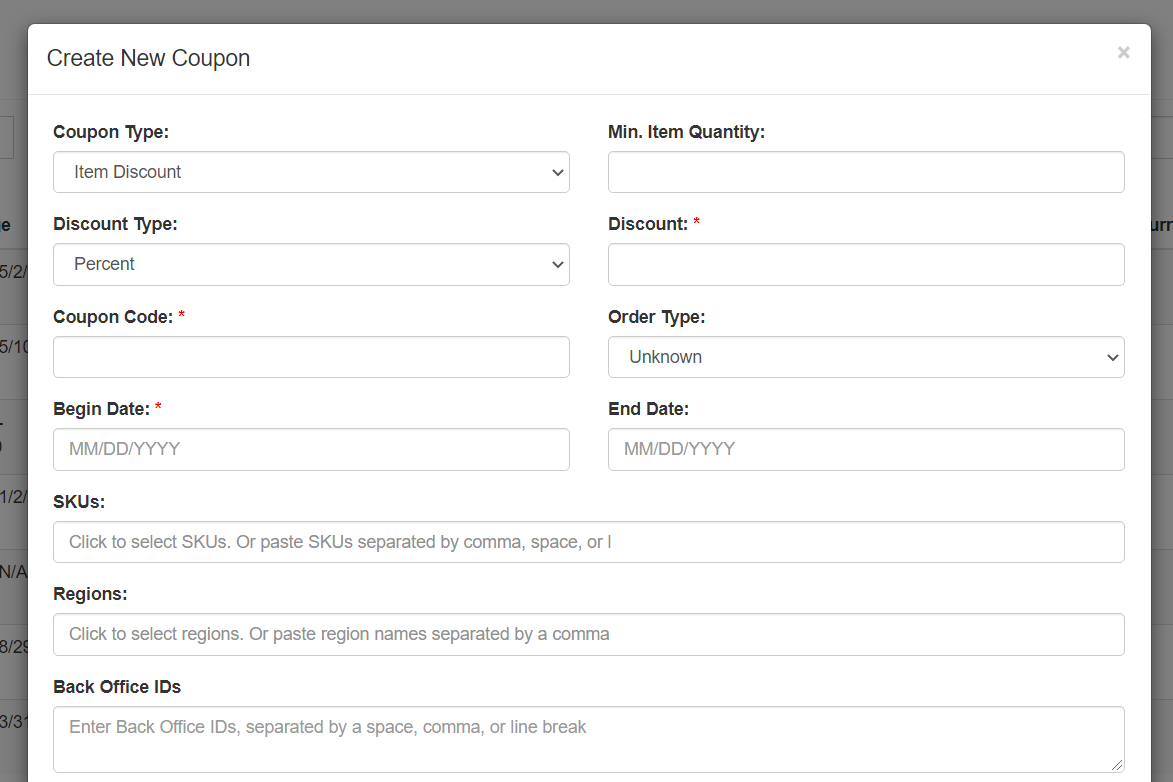This screenshot has height=782, width=1173.
Task: Click the Create New Coupon title
Action: [148, 58]
